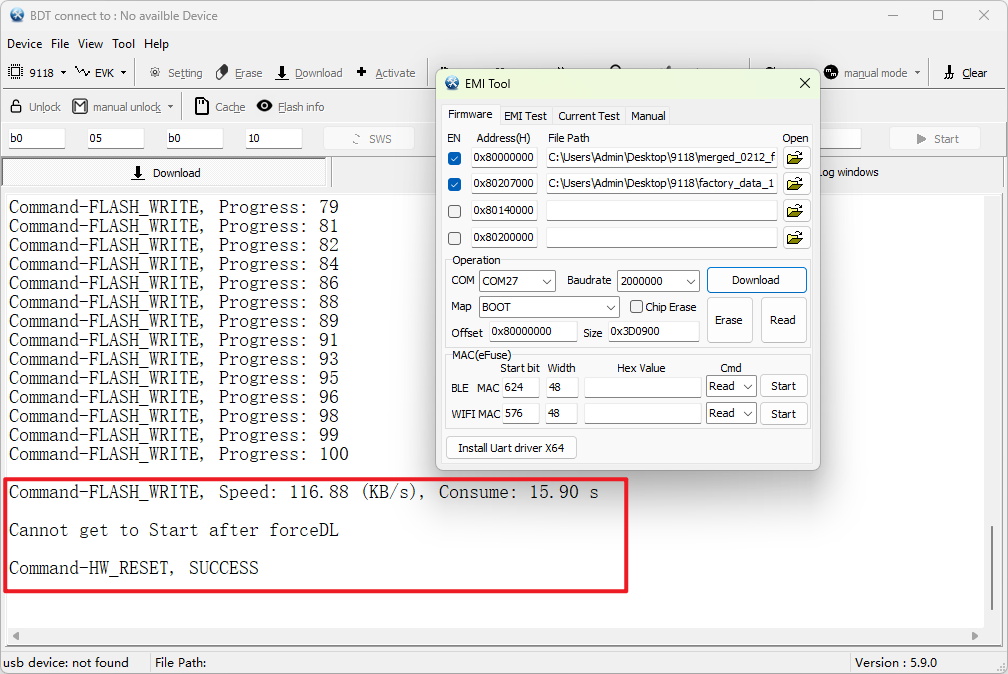The height and width of the screenshot is (674, 1008).
Task: Click the Setting gear icon in toolbar
Action: click(156, 73)
